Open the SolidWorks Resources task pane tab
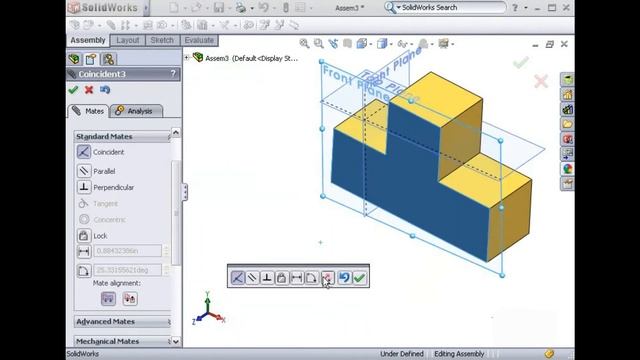Screen dimensions: 640x360 (x=567, y=95)
